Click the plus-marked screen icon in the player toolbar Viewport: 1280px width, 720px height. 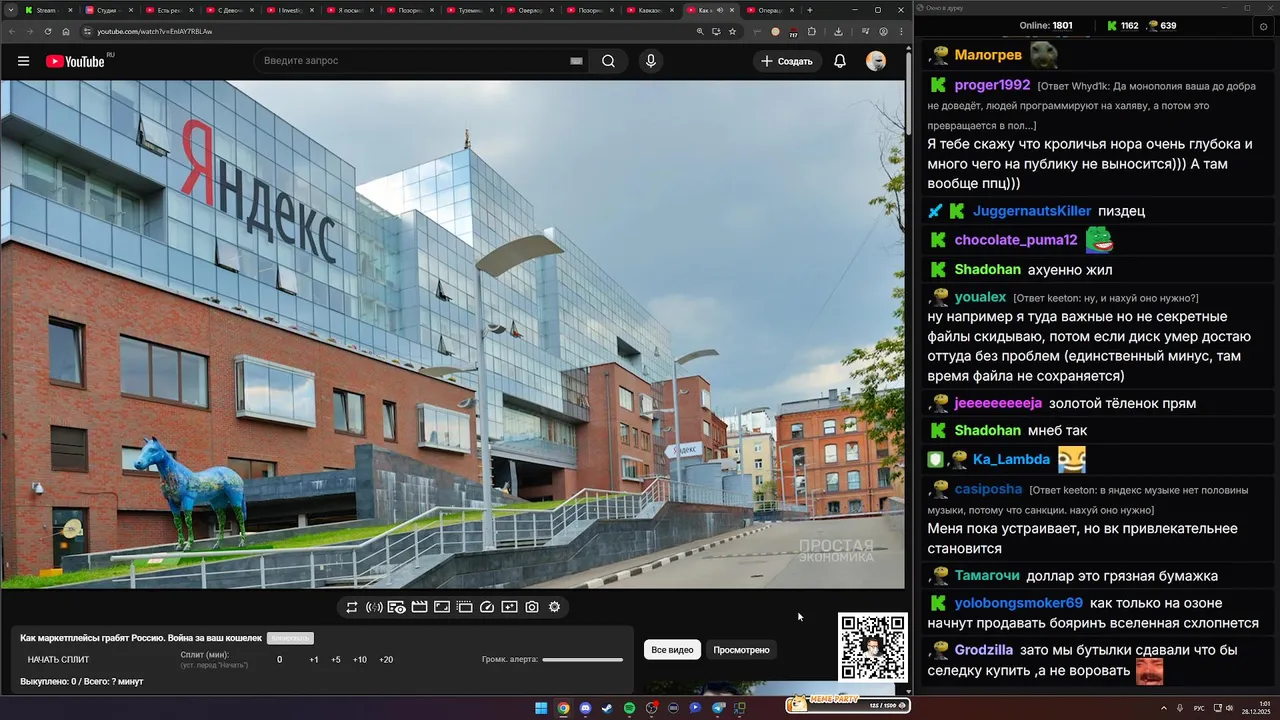509,607
